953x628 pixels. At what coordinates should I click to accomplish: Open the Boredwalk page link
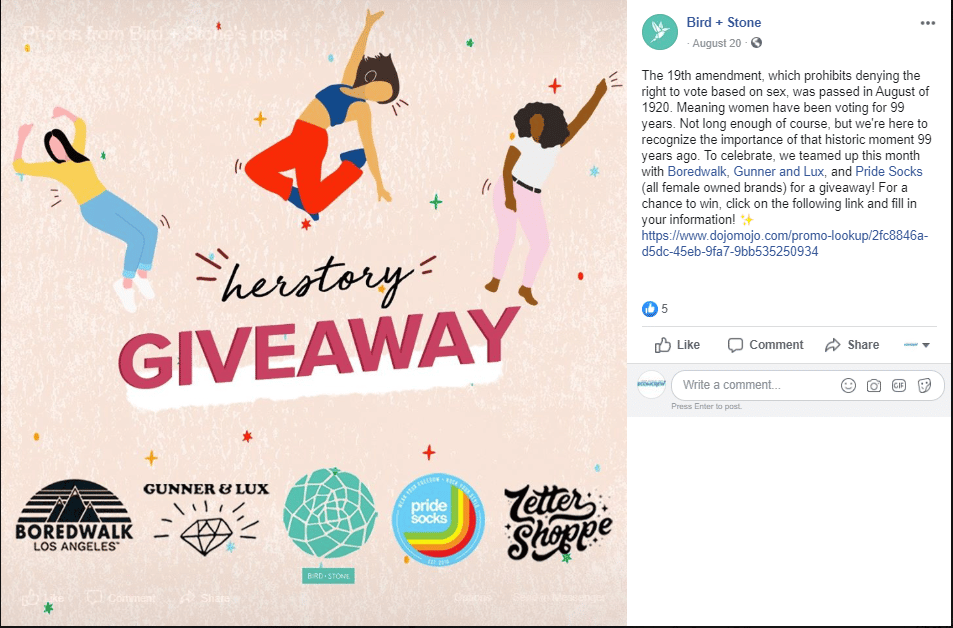tap(697, 171)
